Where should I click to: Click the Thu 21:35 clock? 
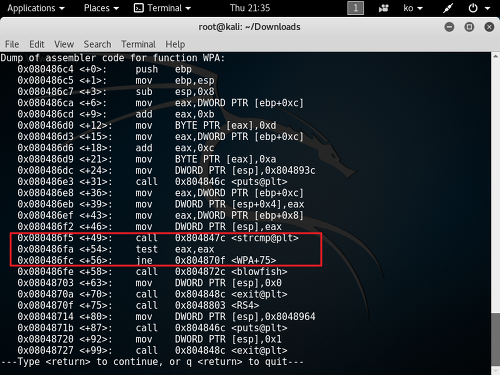click(250, 8)
